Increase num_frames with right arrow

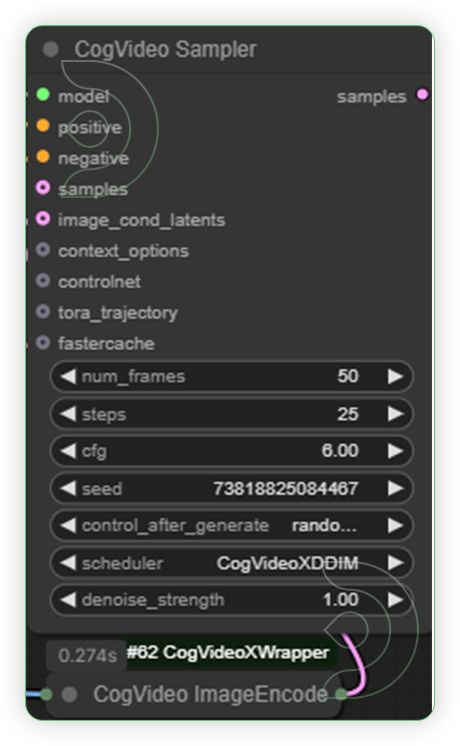395,376
